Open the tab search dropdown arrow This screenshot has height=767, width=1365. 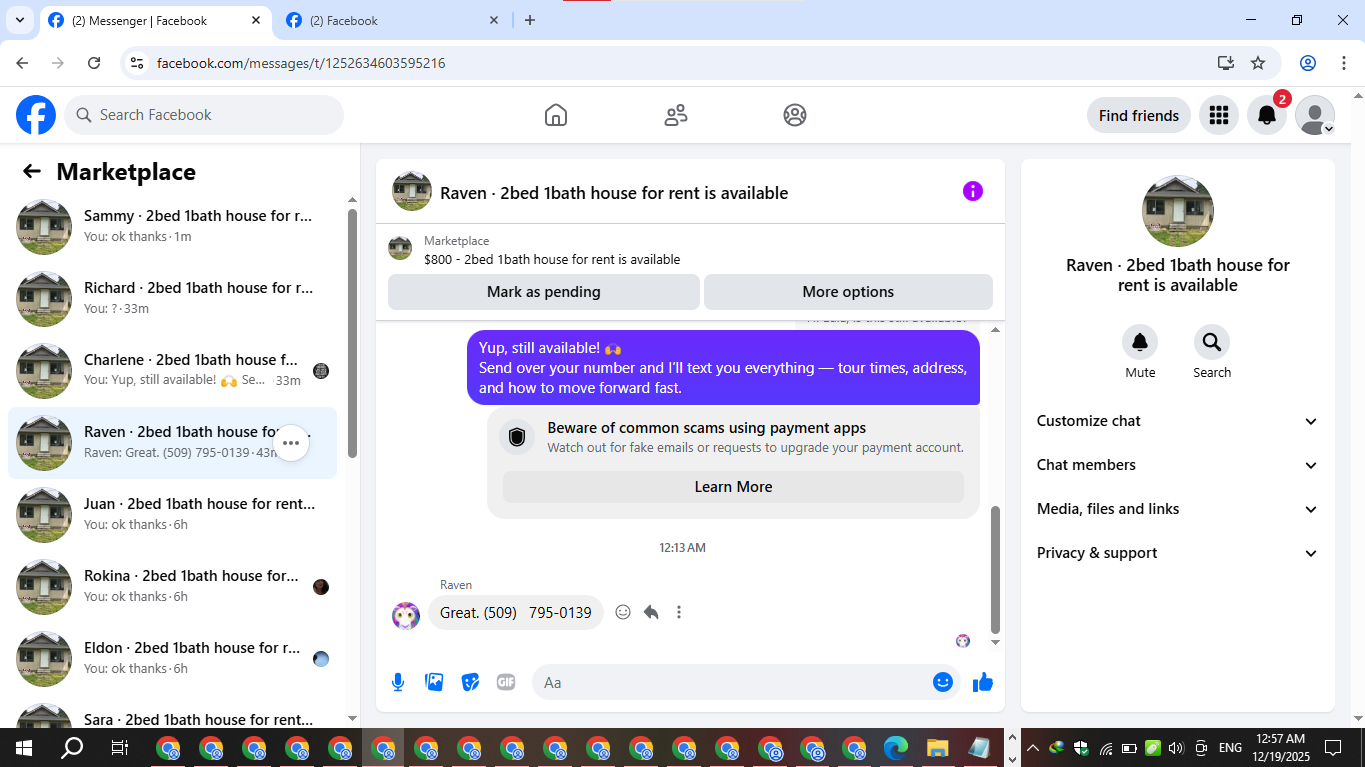[x=19, y=20]
